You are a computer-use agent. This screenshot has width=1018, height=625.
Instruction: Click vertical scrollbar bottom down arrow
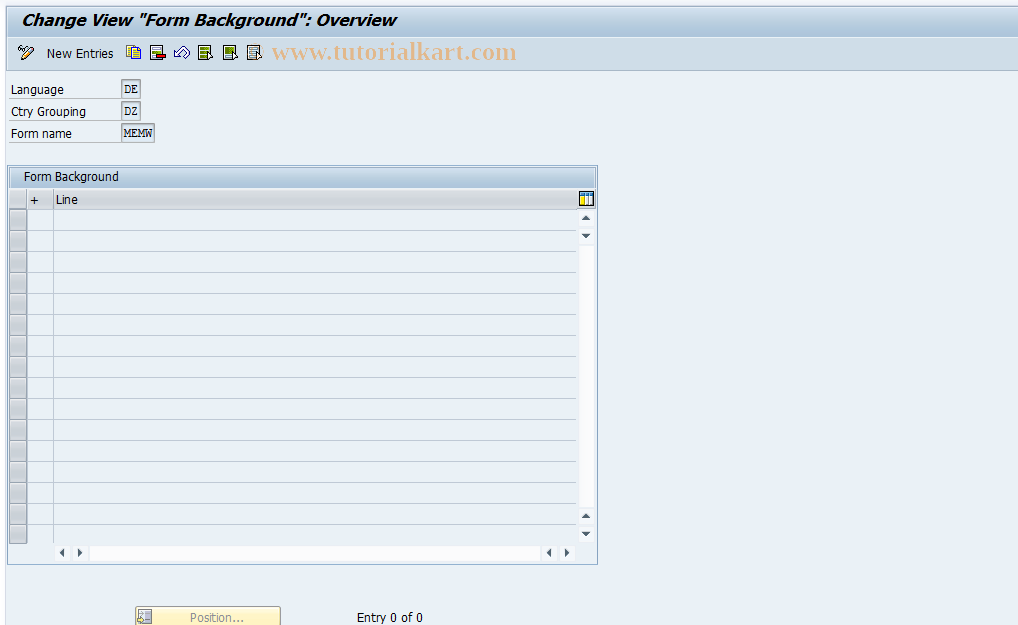tap(586, 533)
